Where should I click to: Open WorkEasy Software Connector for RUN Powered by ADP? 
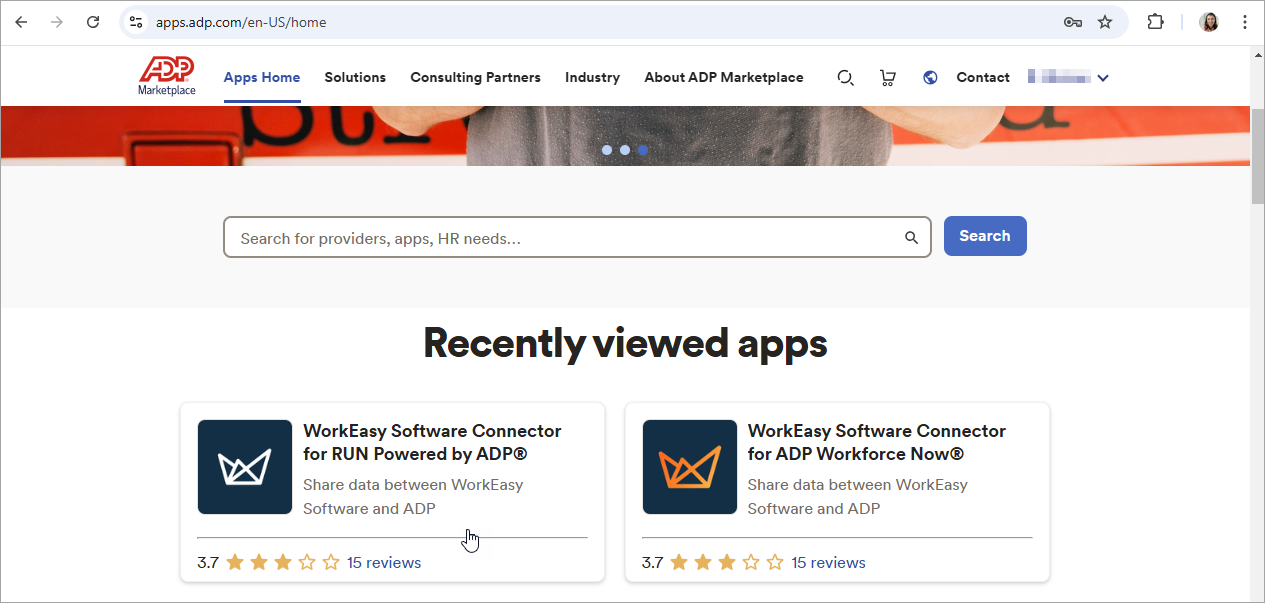tap(433, 443)
